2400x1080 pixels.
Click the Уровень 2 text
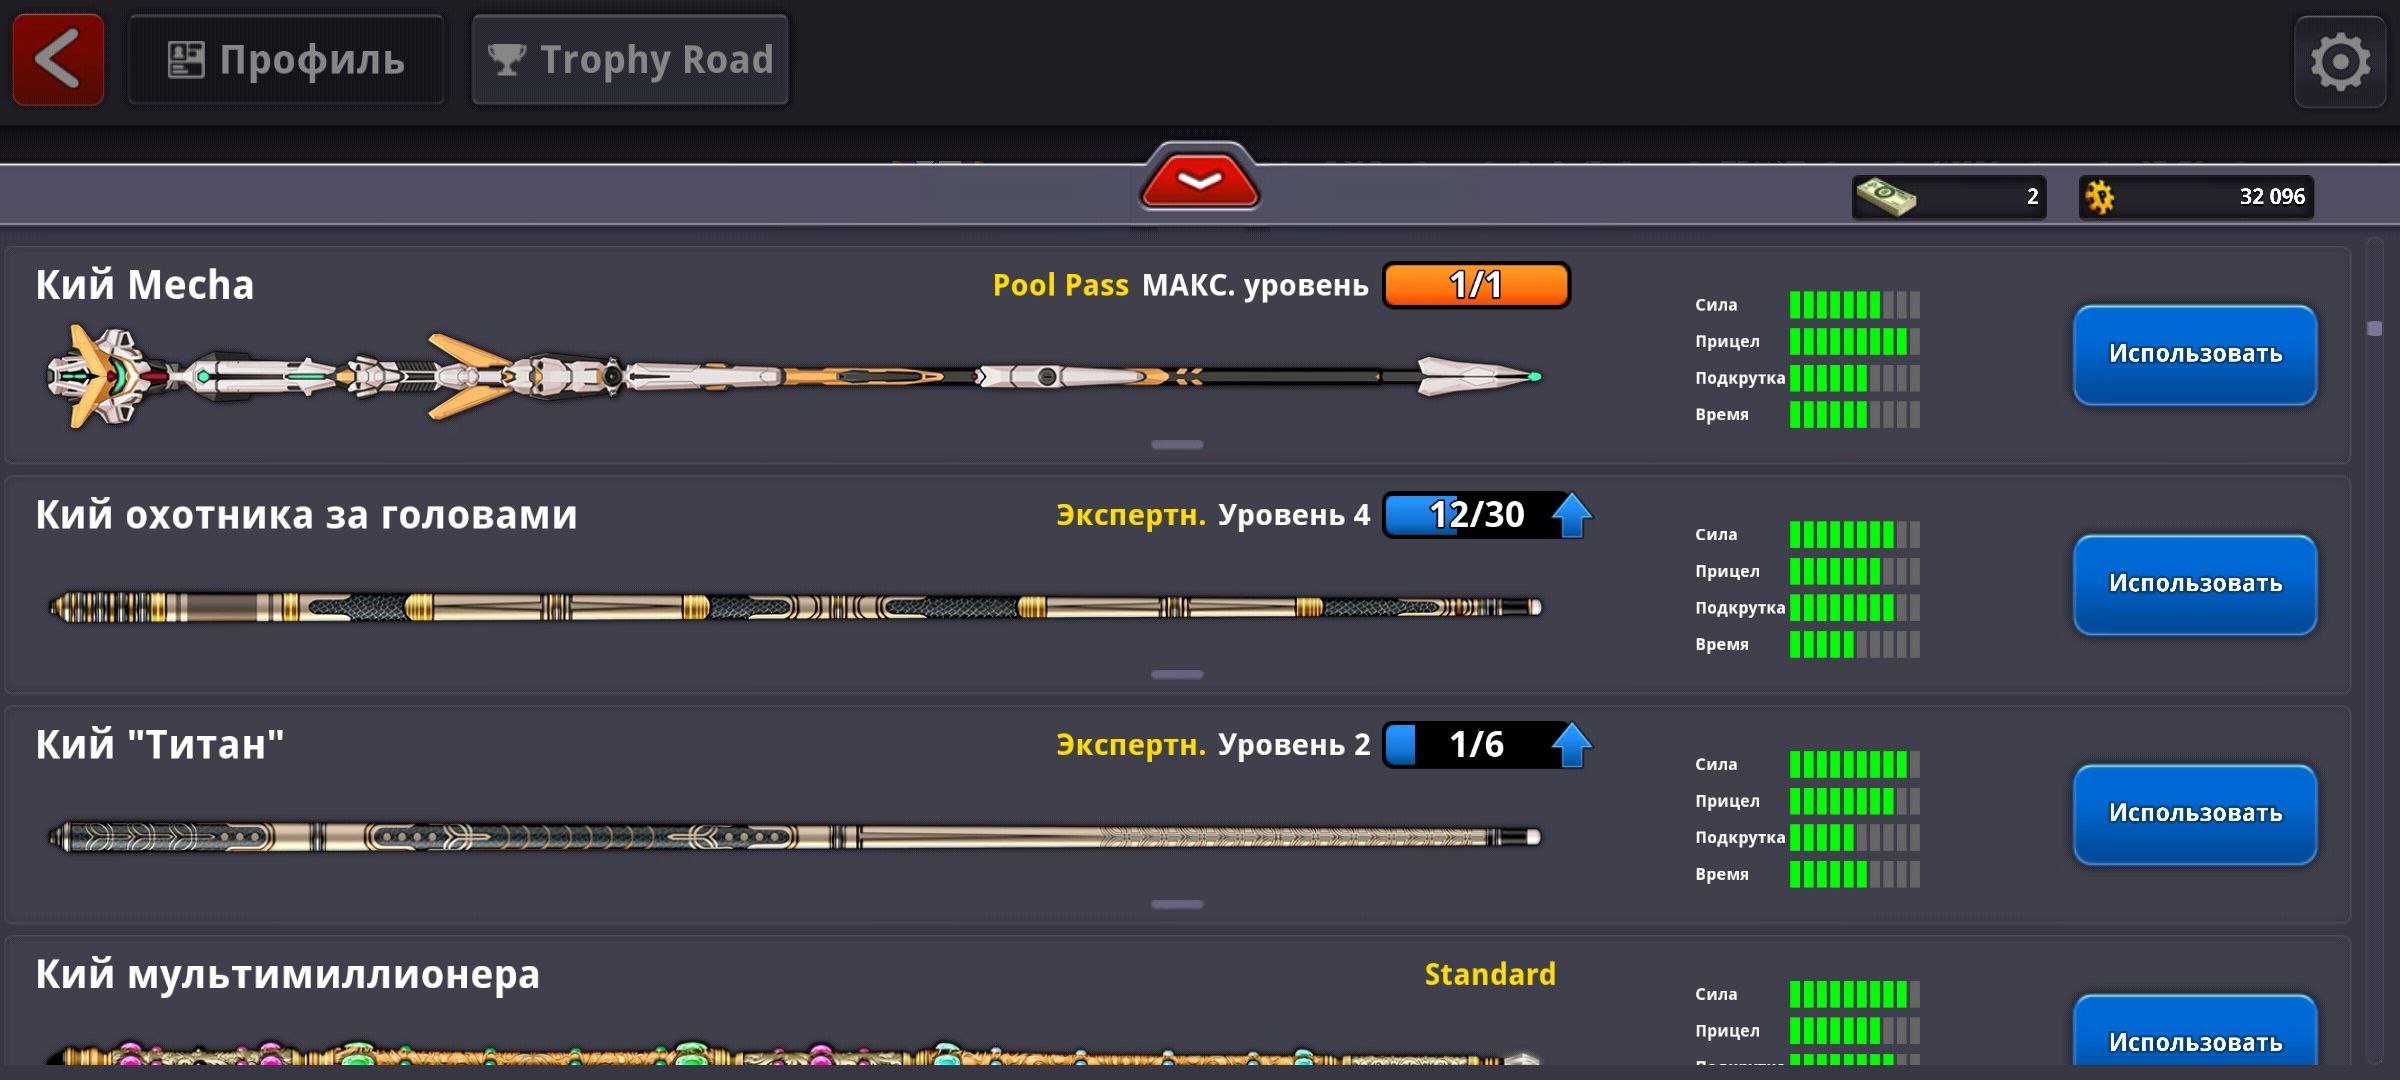pos(1294,745)
